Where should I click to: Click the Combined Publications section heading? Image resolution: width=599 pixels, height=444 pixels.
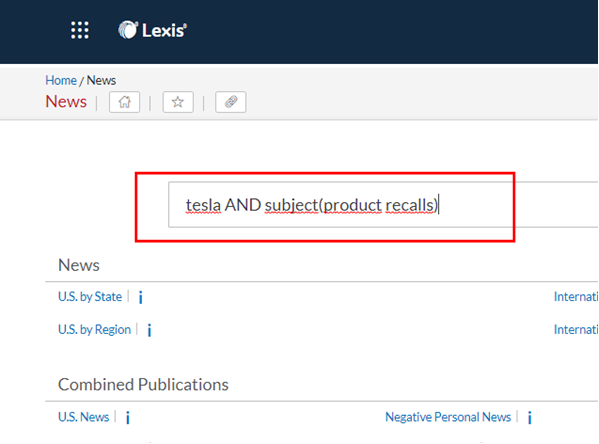pos(143,384)
